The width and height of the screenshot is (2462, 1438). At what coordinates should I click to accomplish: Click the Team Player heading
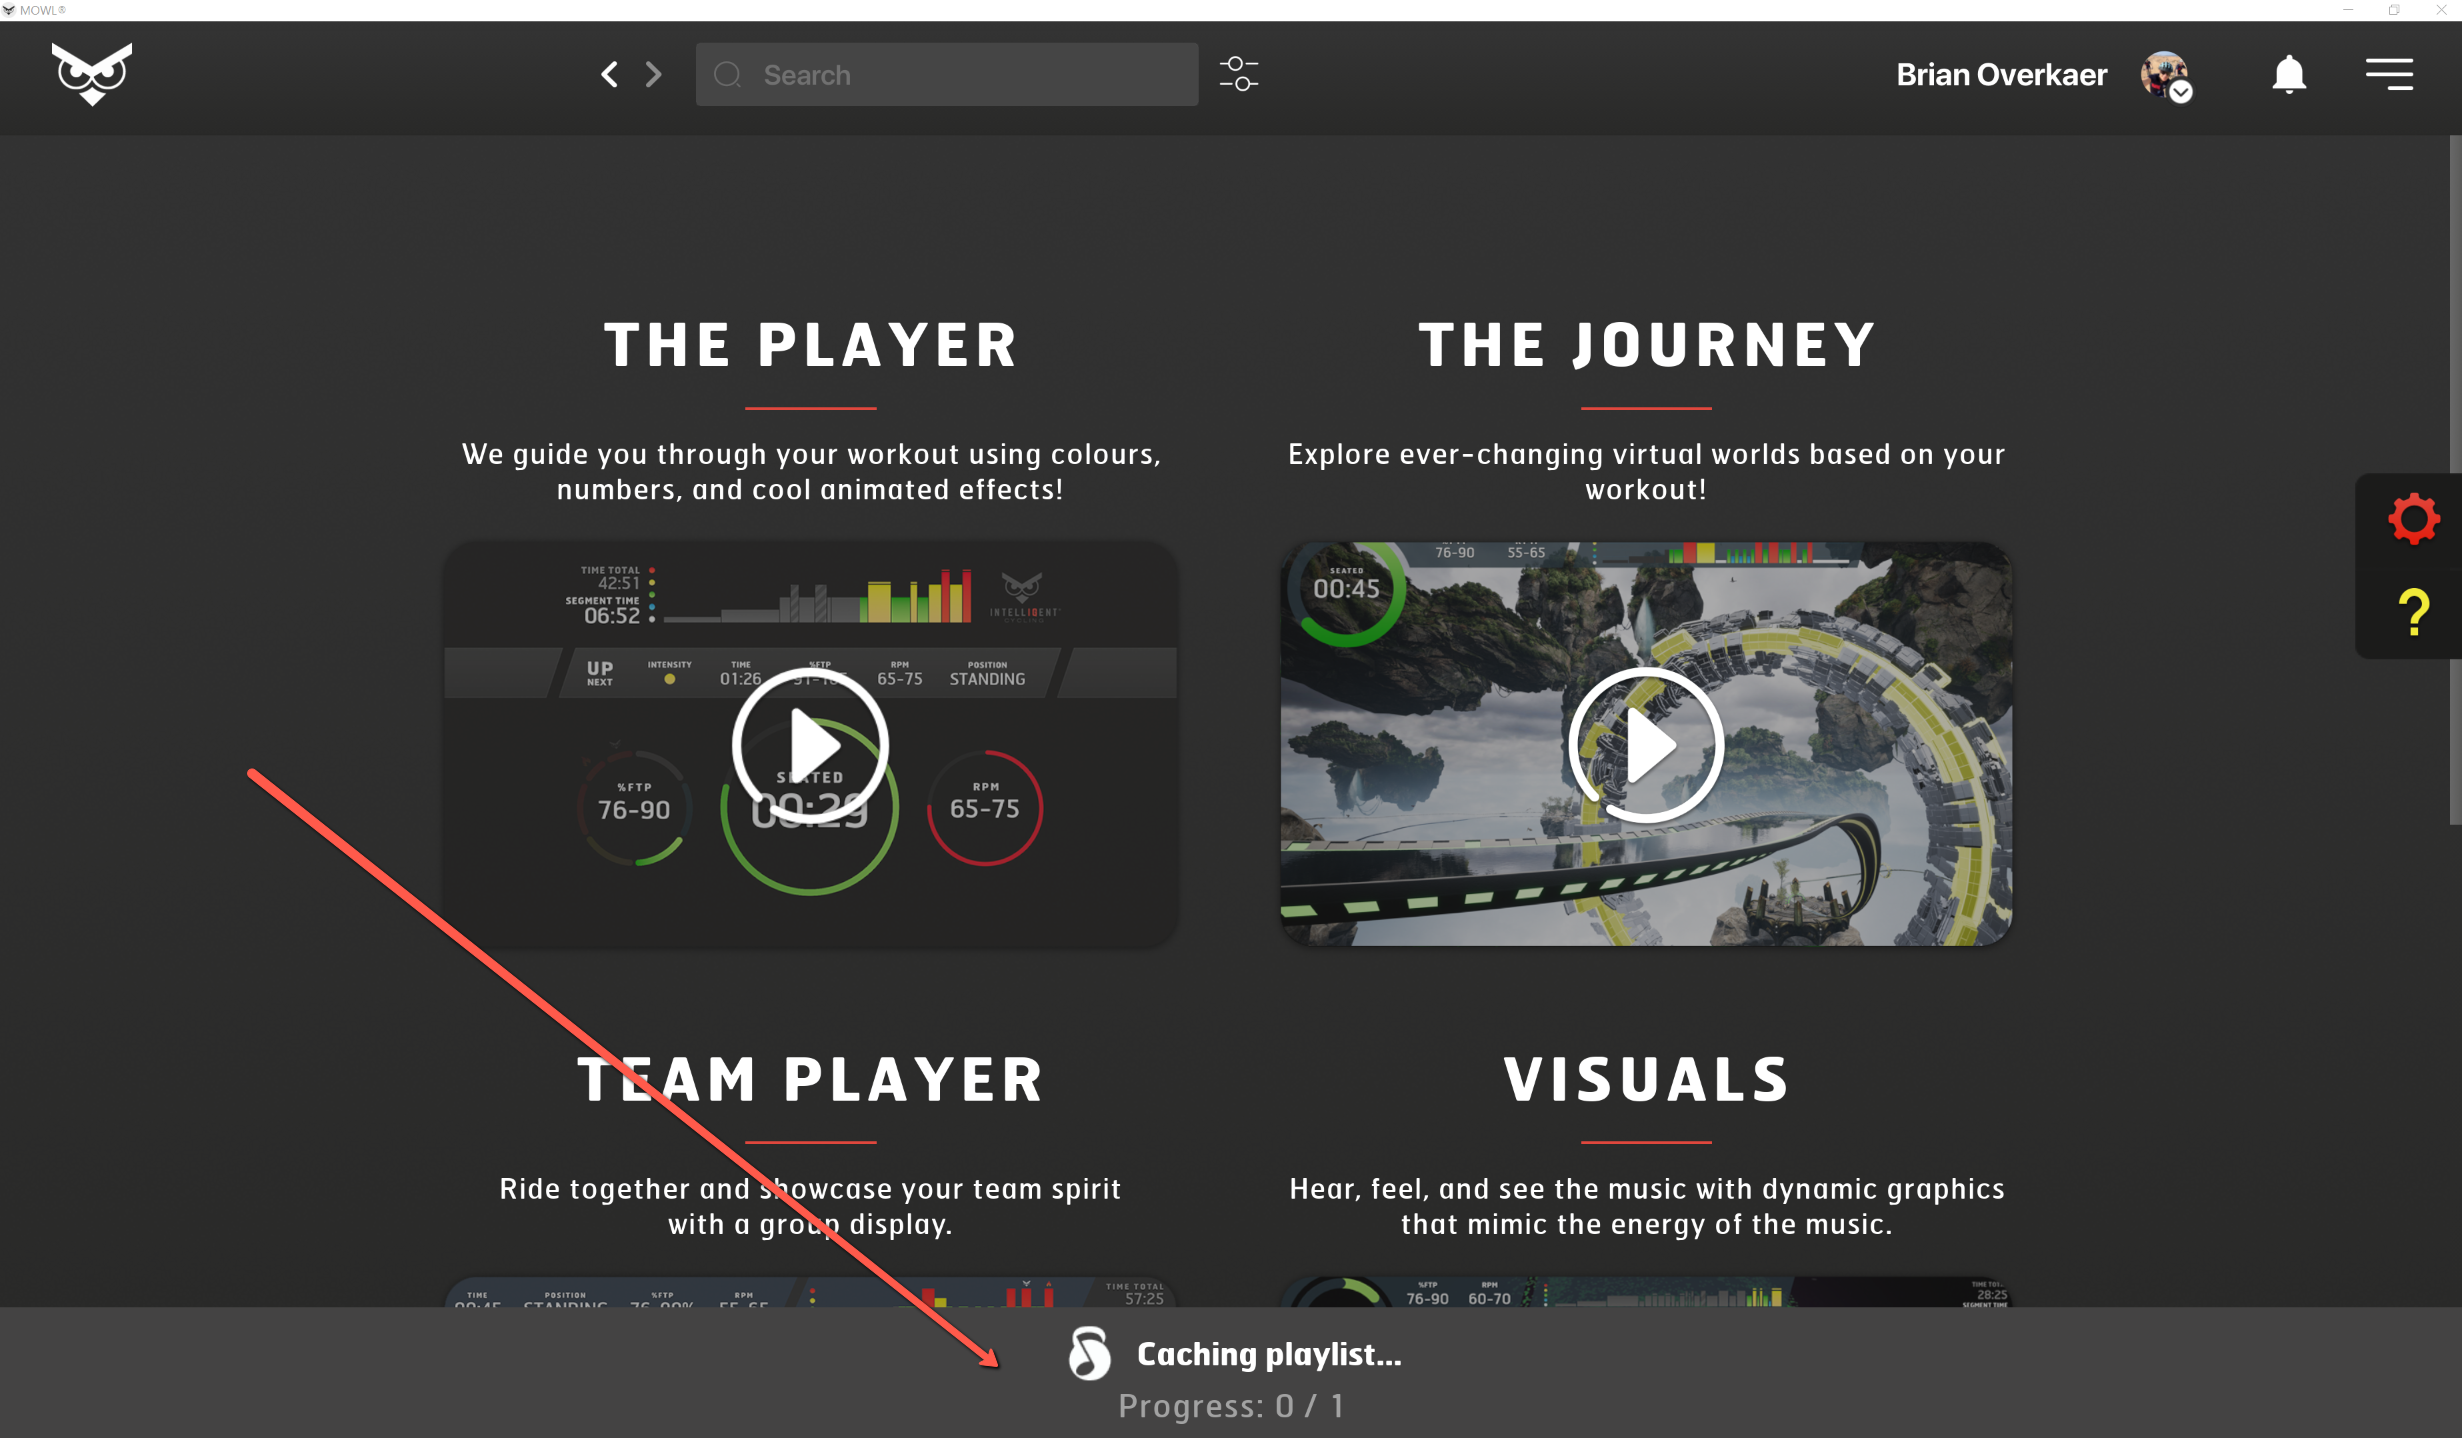810,1080
